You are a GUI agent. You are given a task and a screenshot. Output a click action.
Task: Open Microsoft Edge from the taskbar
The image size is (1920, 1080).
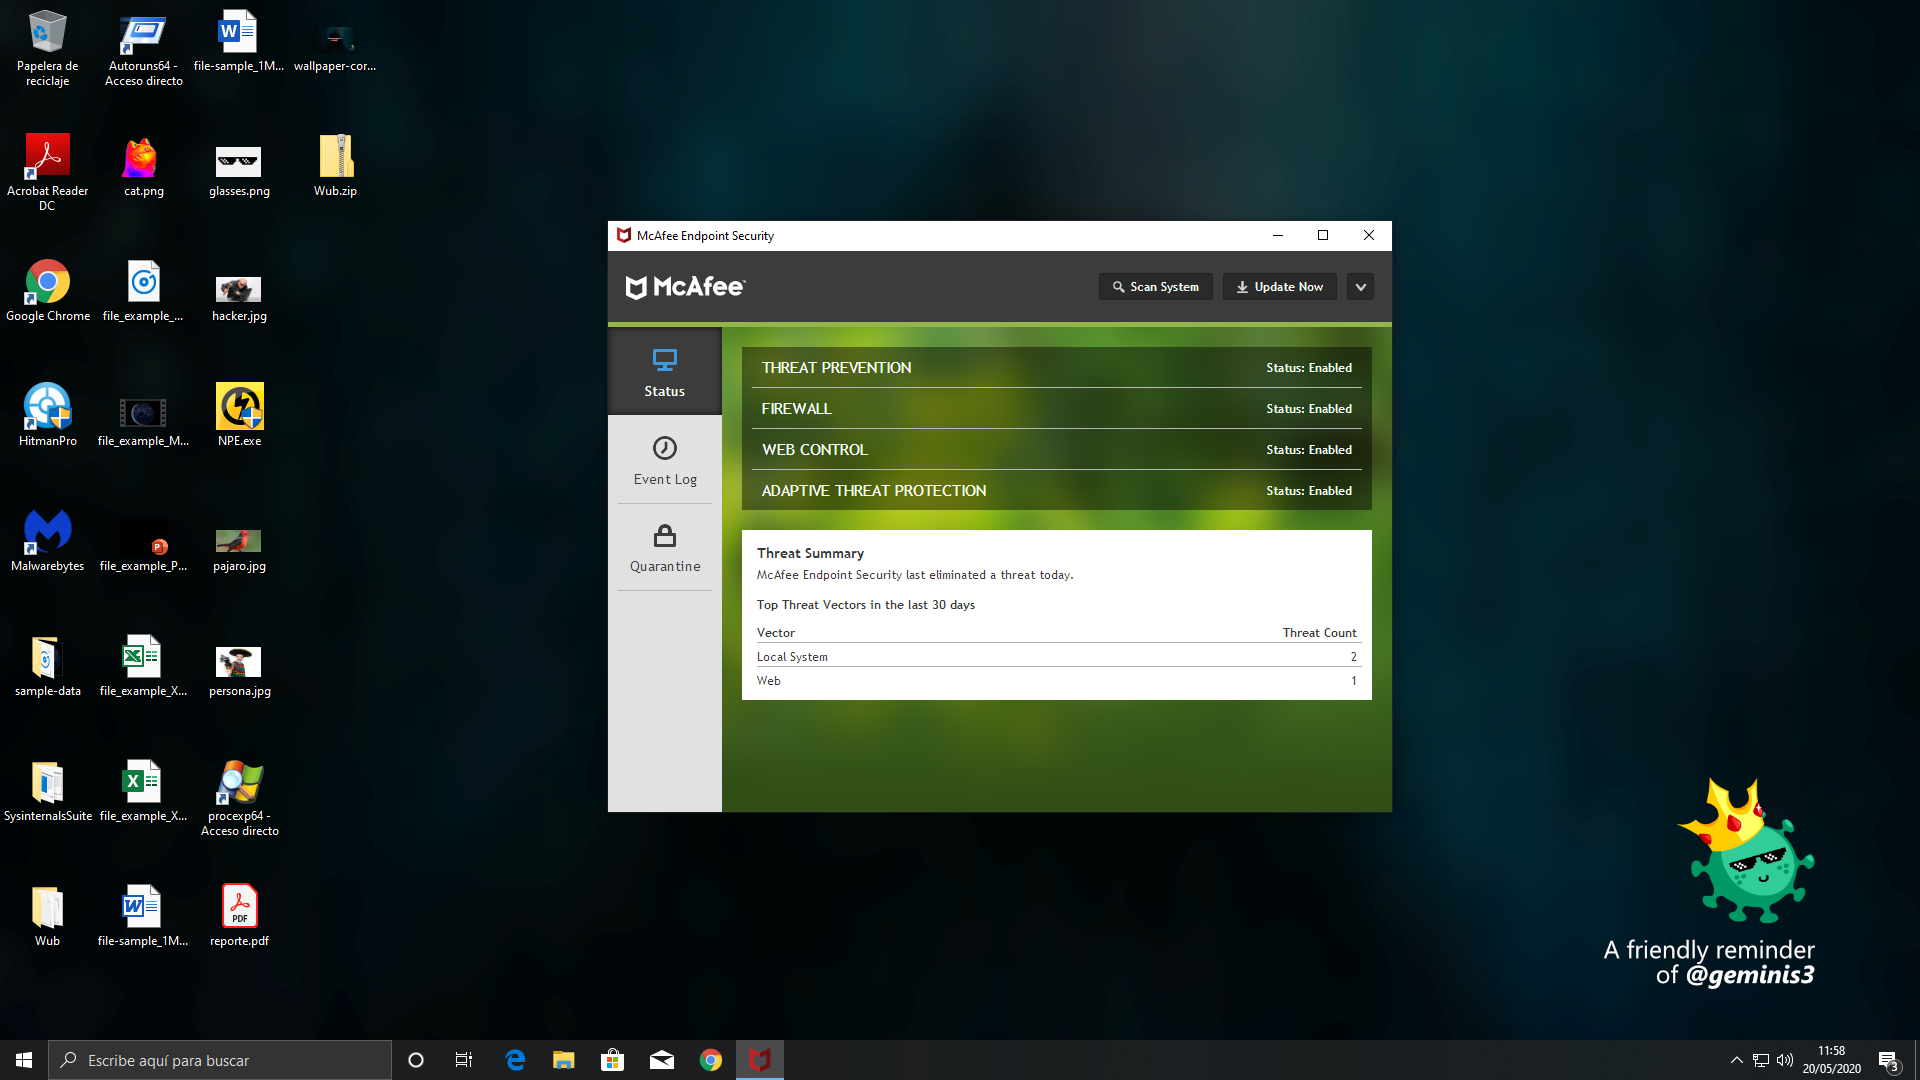point(515,1060)
